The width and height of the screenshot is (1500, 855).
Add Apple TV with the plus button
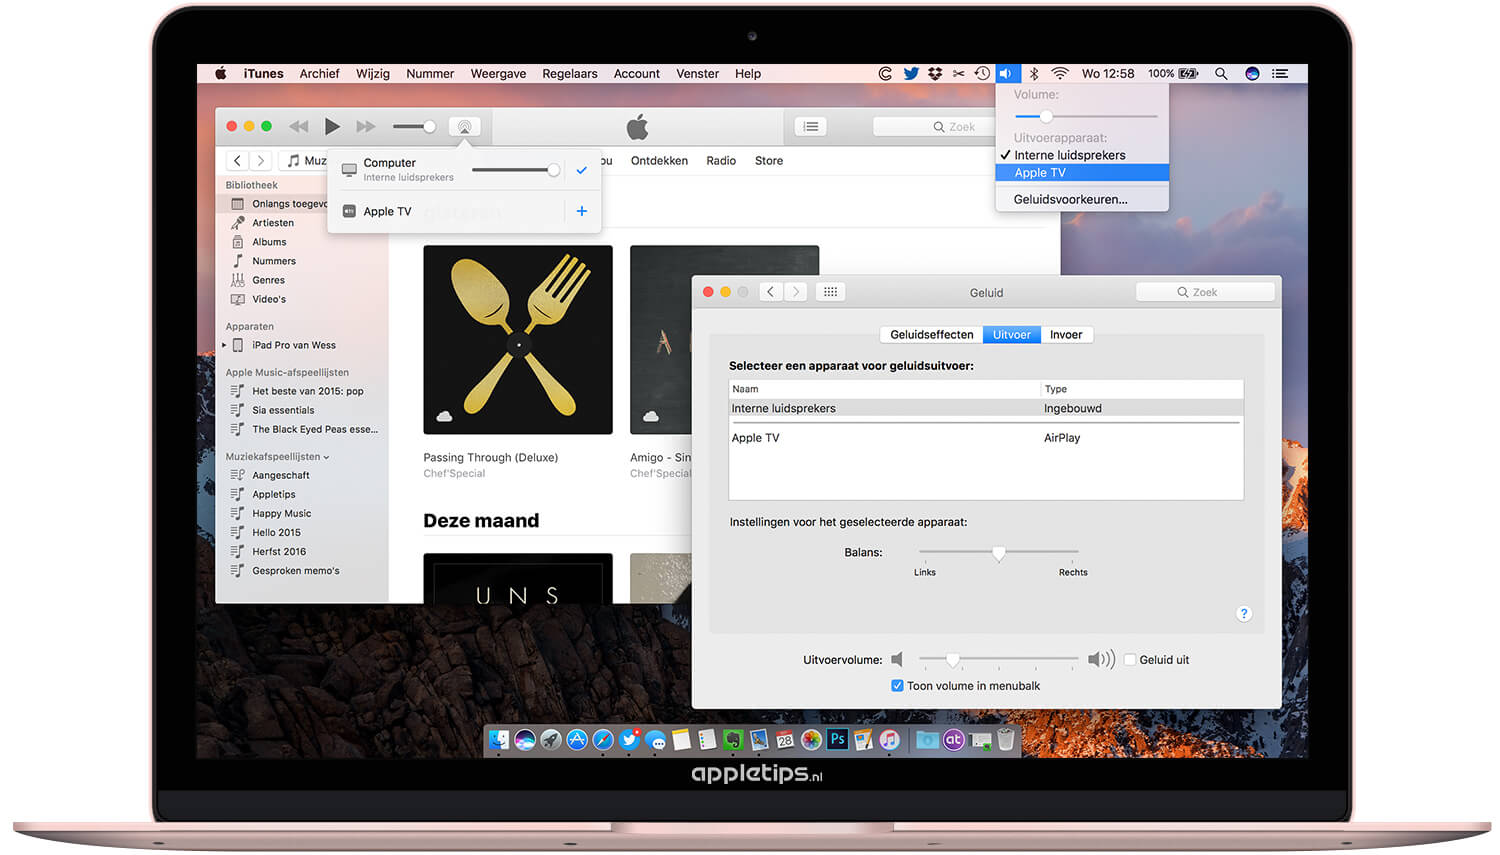[x=581, y=211]
